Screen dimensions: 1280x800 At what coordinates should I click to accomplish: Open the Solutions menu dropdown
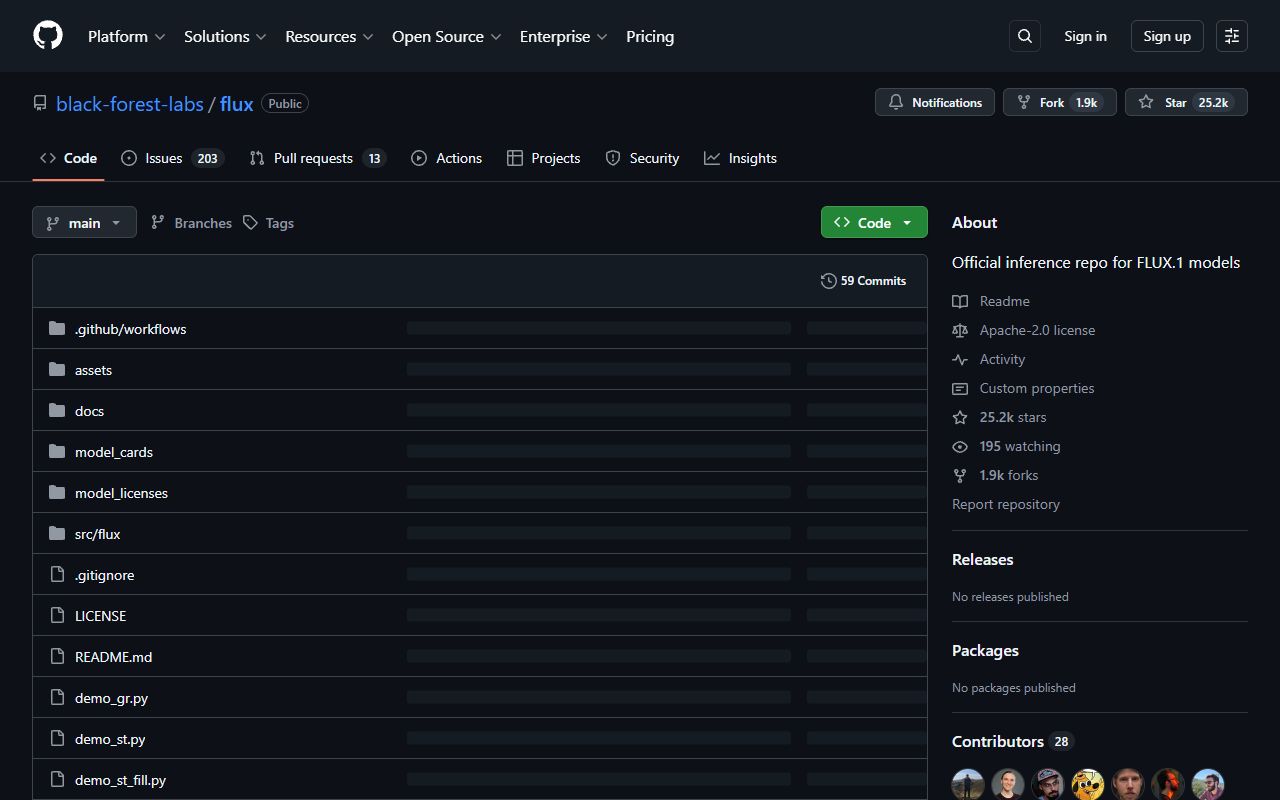[x=224, y=36]
